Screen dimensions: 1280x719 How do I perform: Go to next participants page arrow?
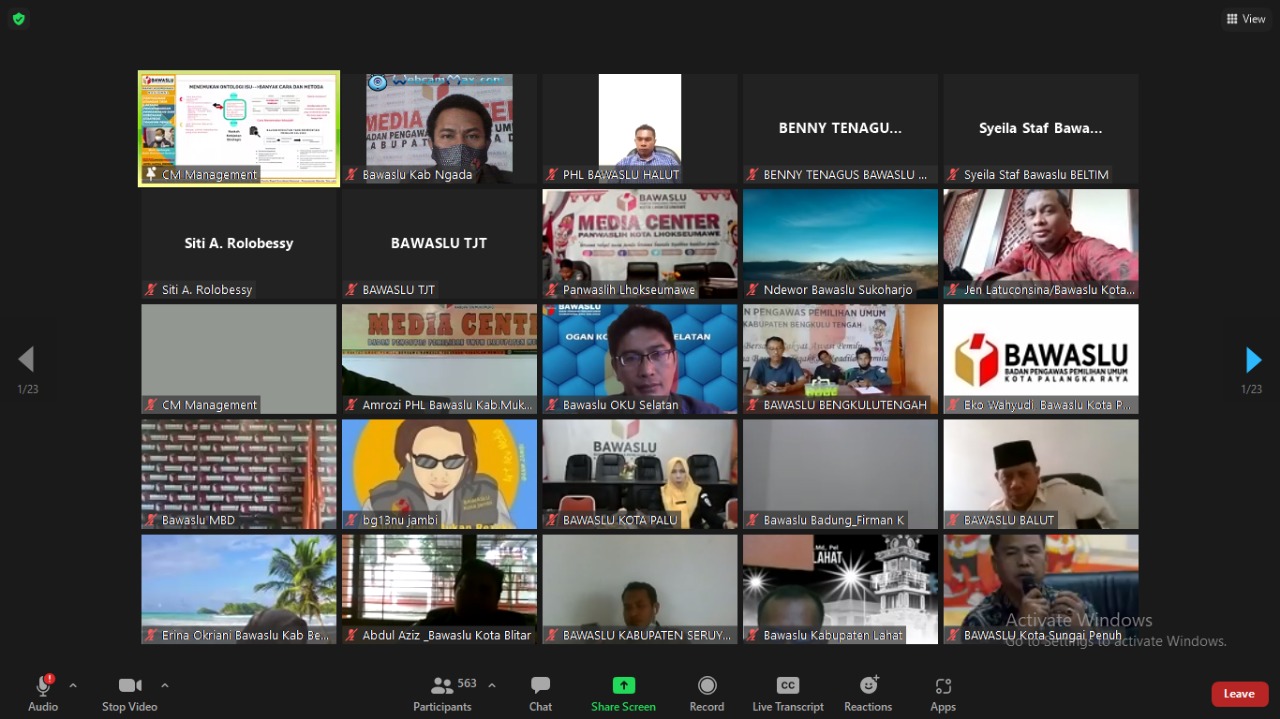[1253, 360]
